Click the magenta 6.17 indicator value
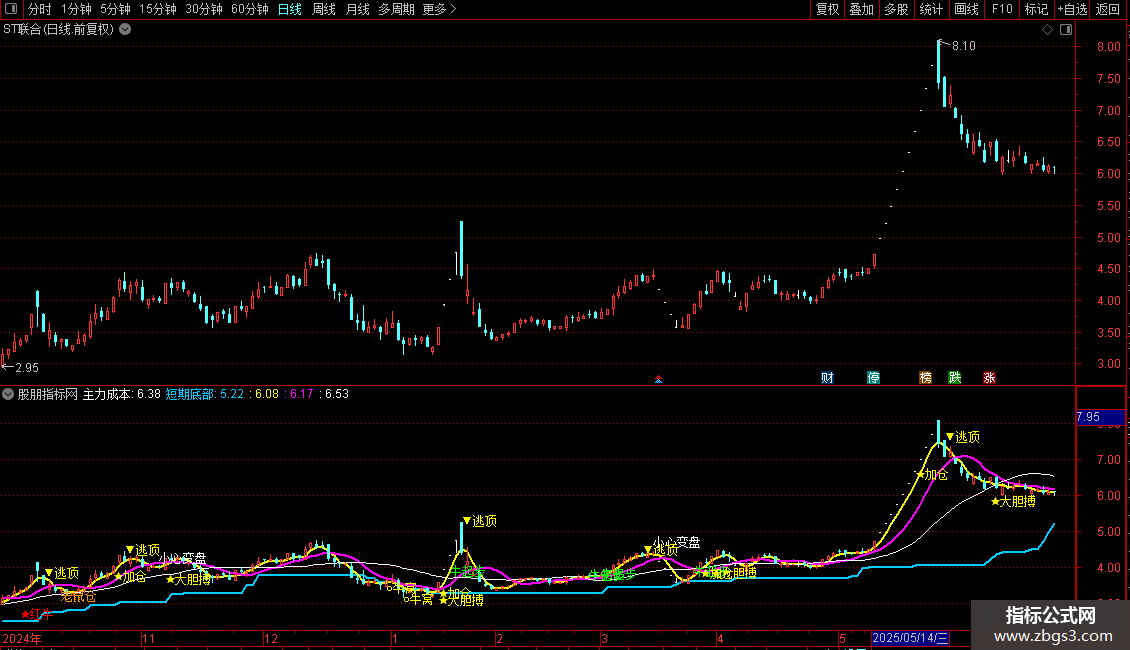 pos(301,394)
